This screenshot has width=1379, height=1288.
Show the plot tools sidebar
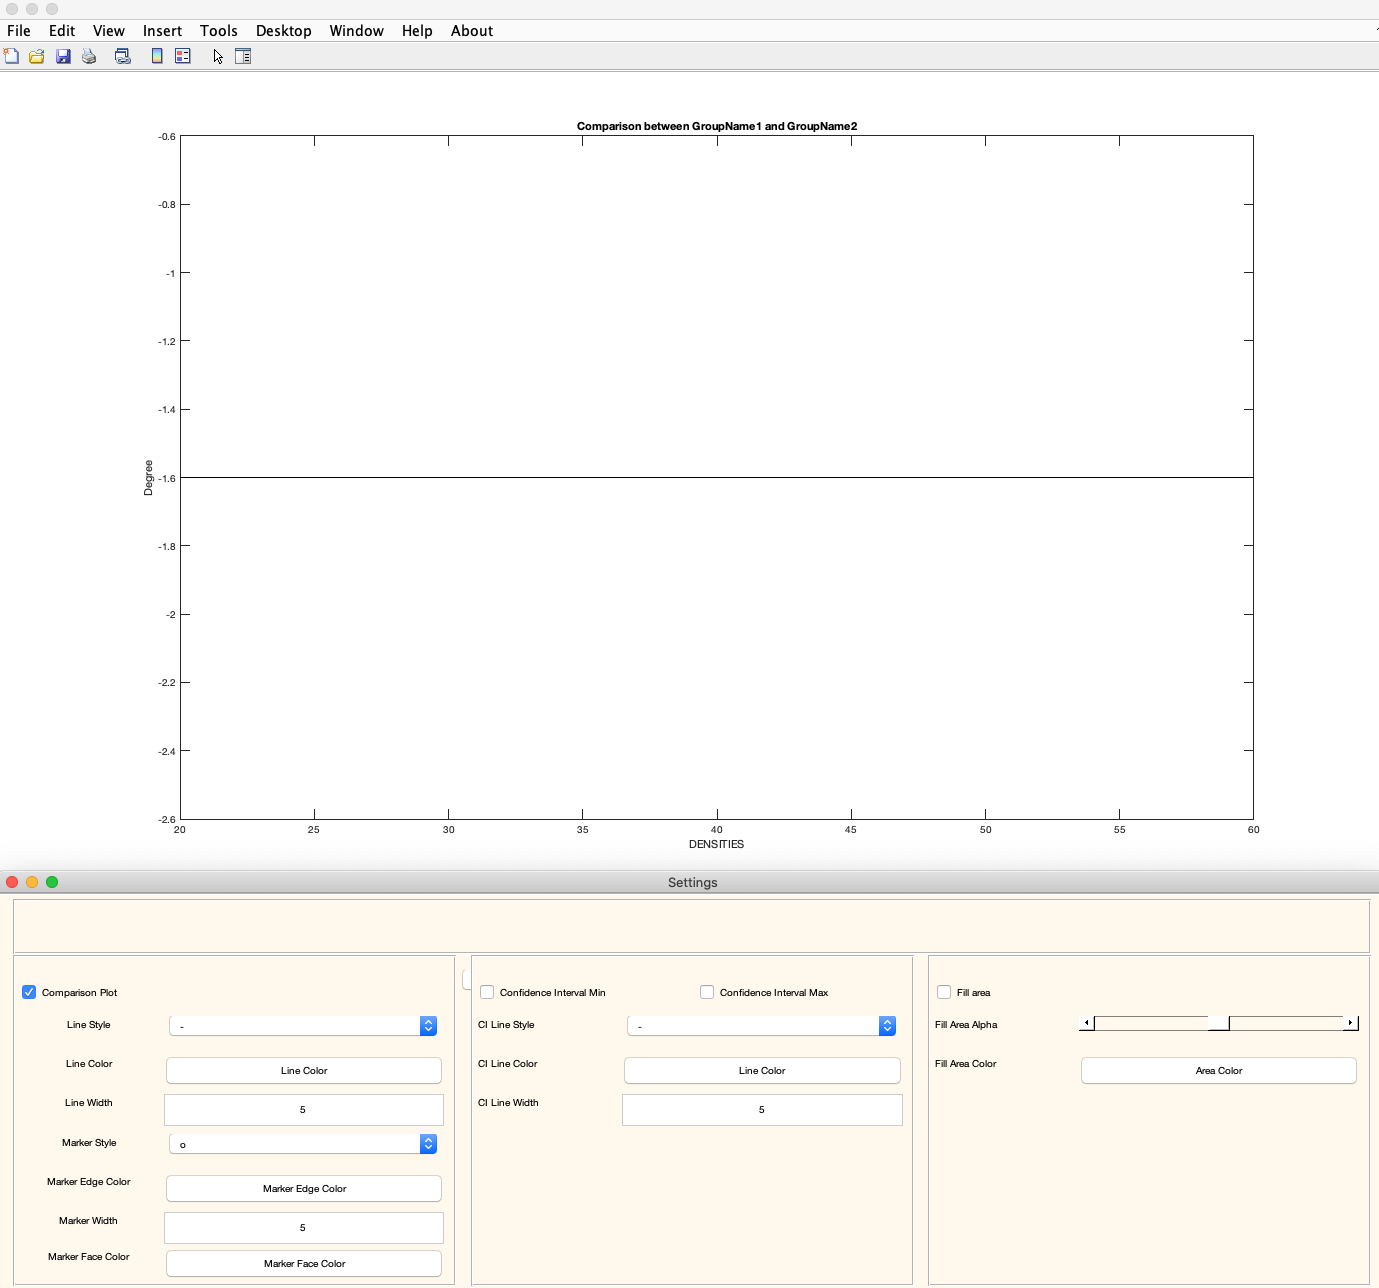click(x=243, y=56)
